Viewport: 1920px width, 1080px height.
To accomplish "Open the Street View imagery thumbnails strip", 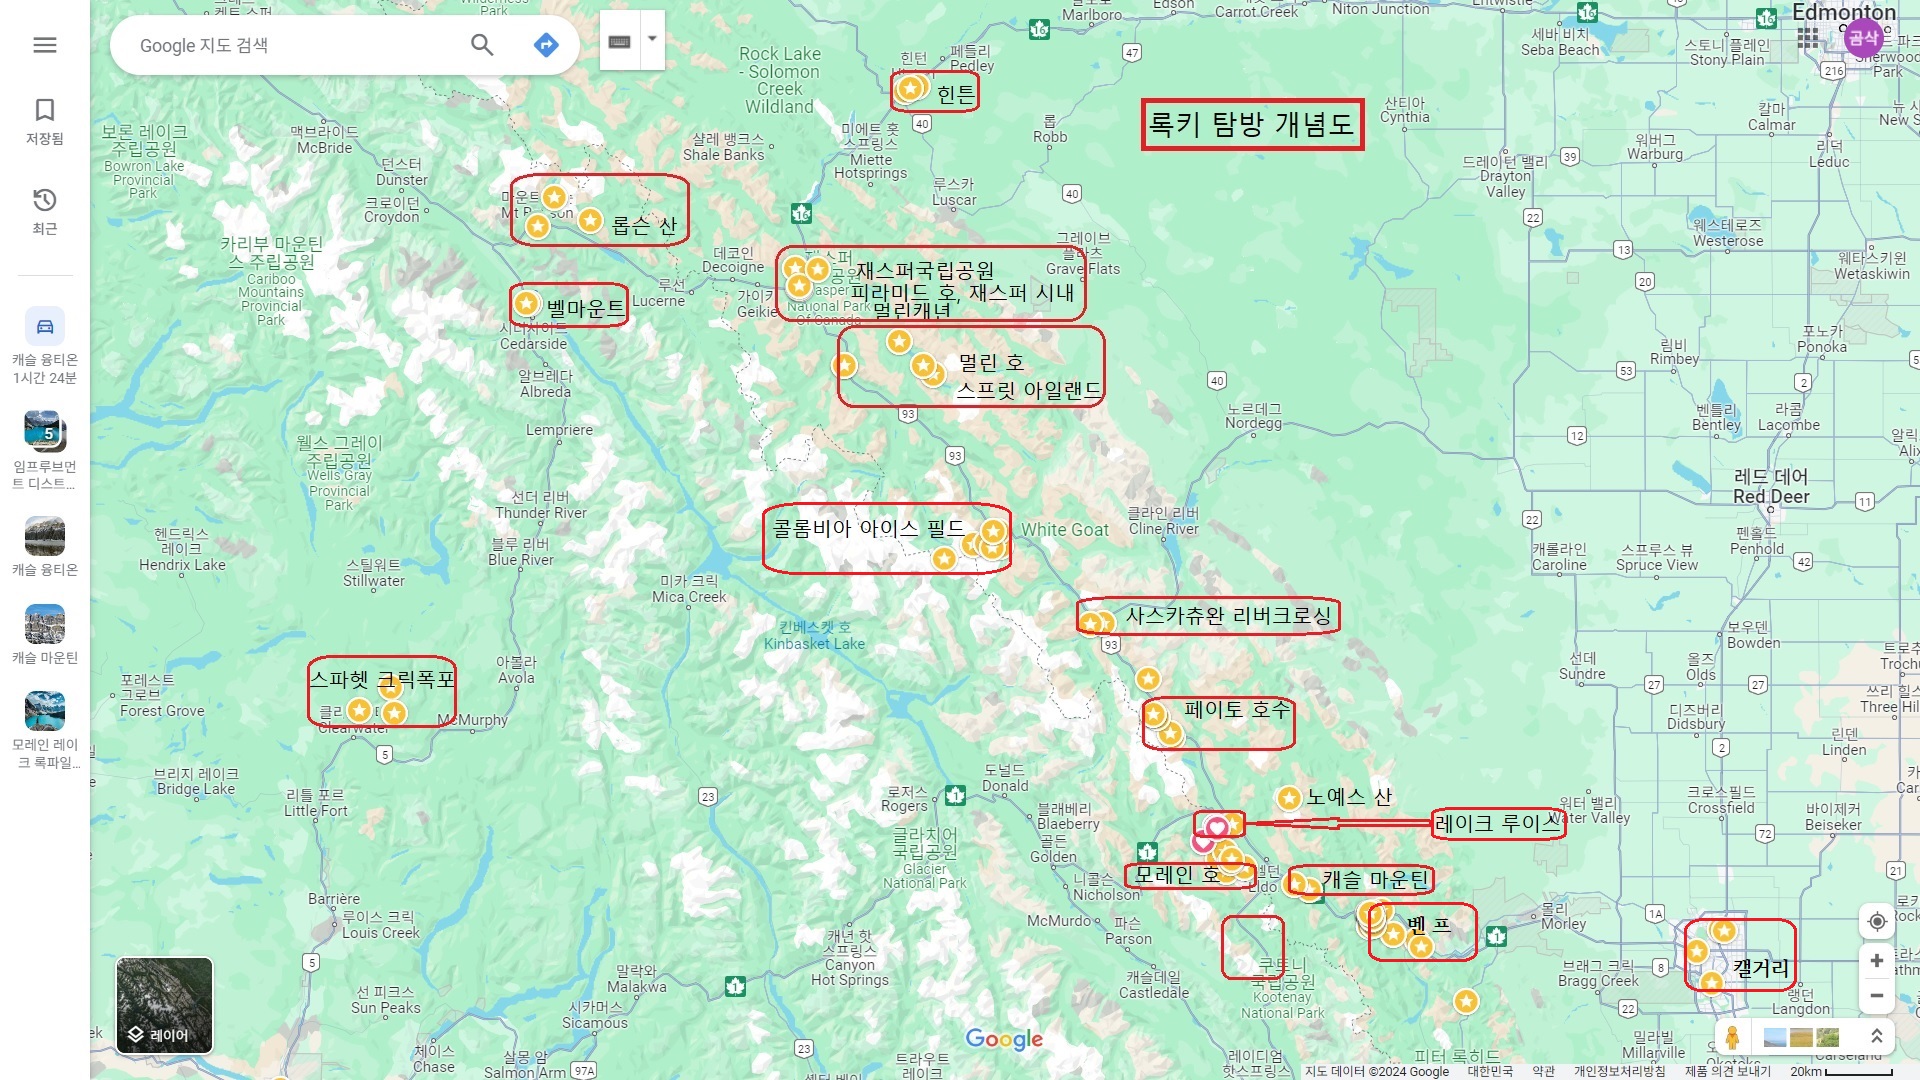I will (x=1802, y=1037).
